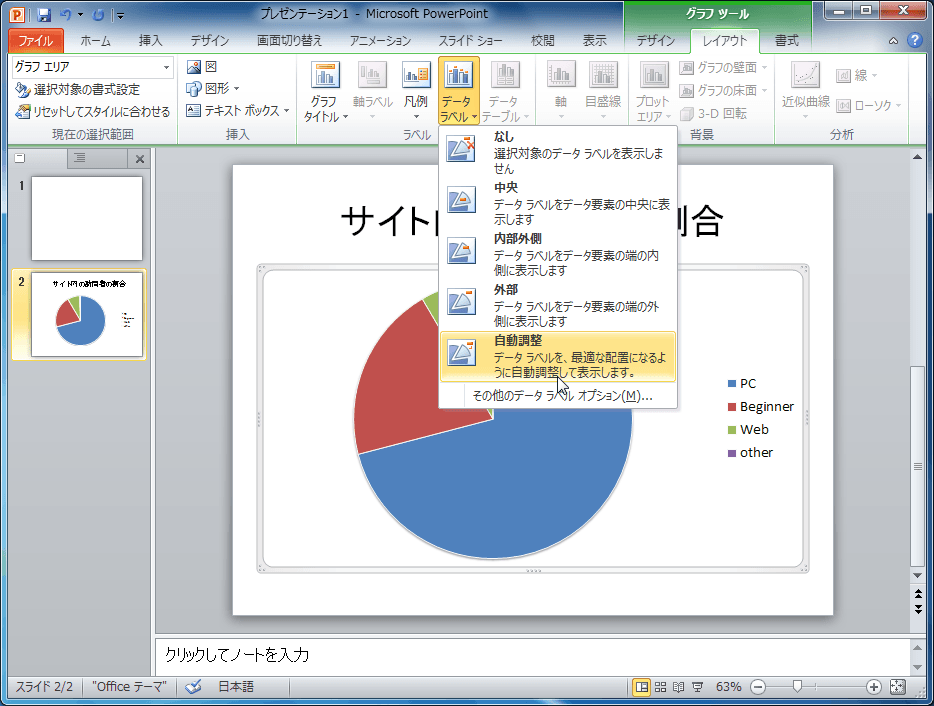Viewport: 934px width, 706px height.
Task: Switch to the 校閲 tab
Action: pyautogui.click(x=543, y=41)
